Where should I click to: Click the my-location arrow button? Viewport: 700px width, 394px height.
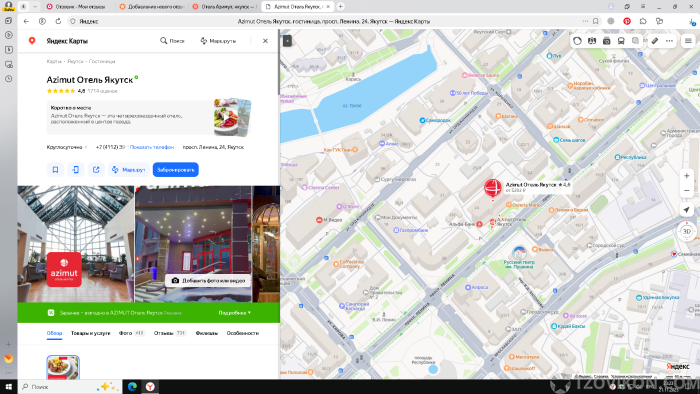click(687, 210)
